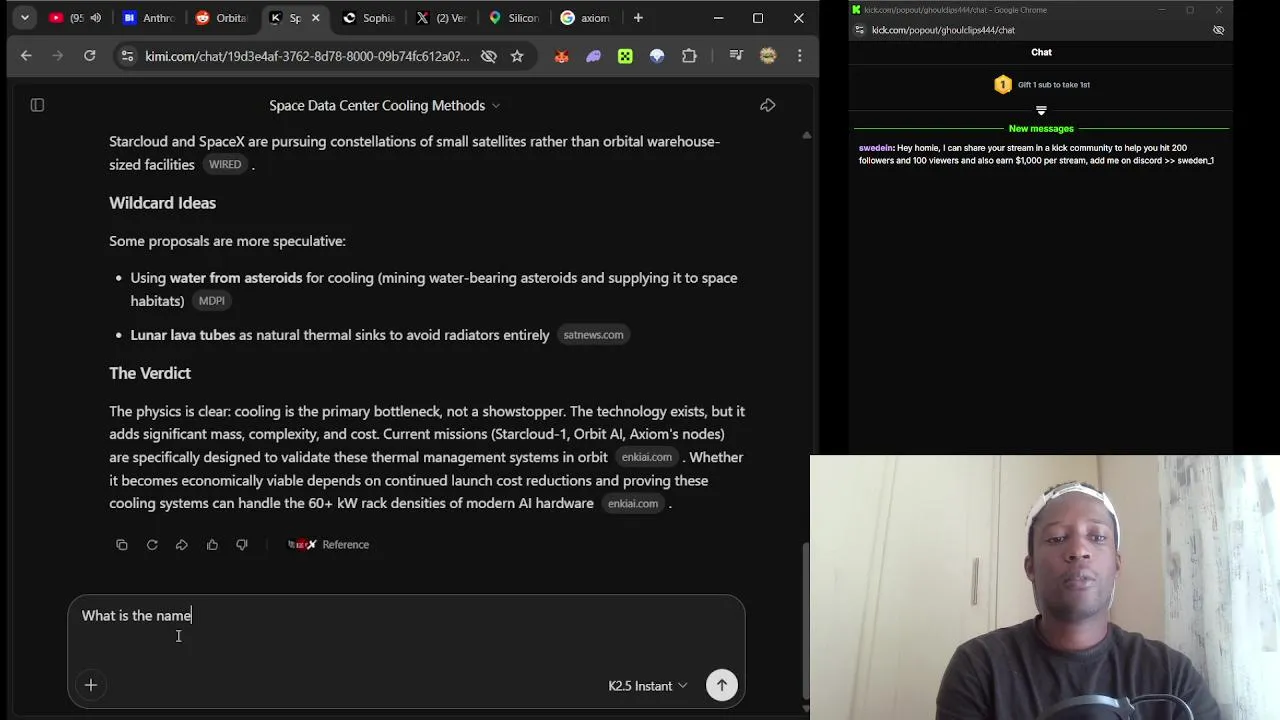This screenshot has width=1280, height=720.
Task: Open the purple ghost extension
Action: tap(593, 56)
